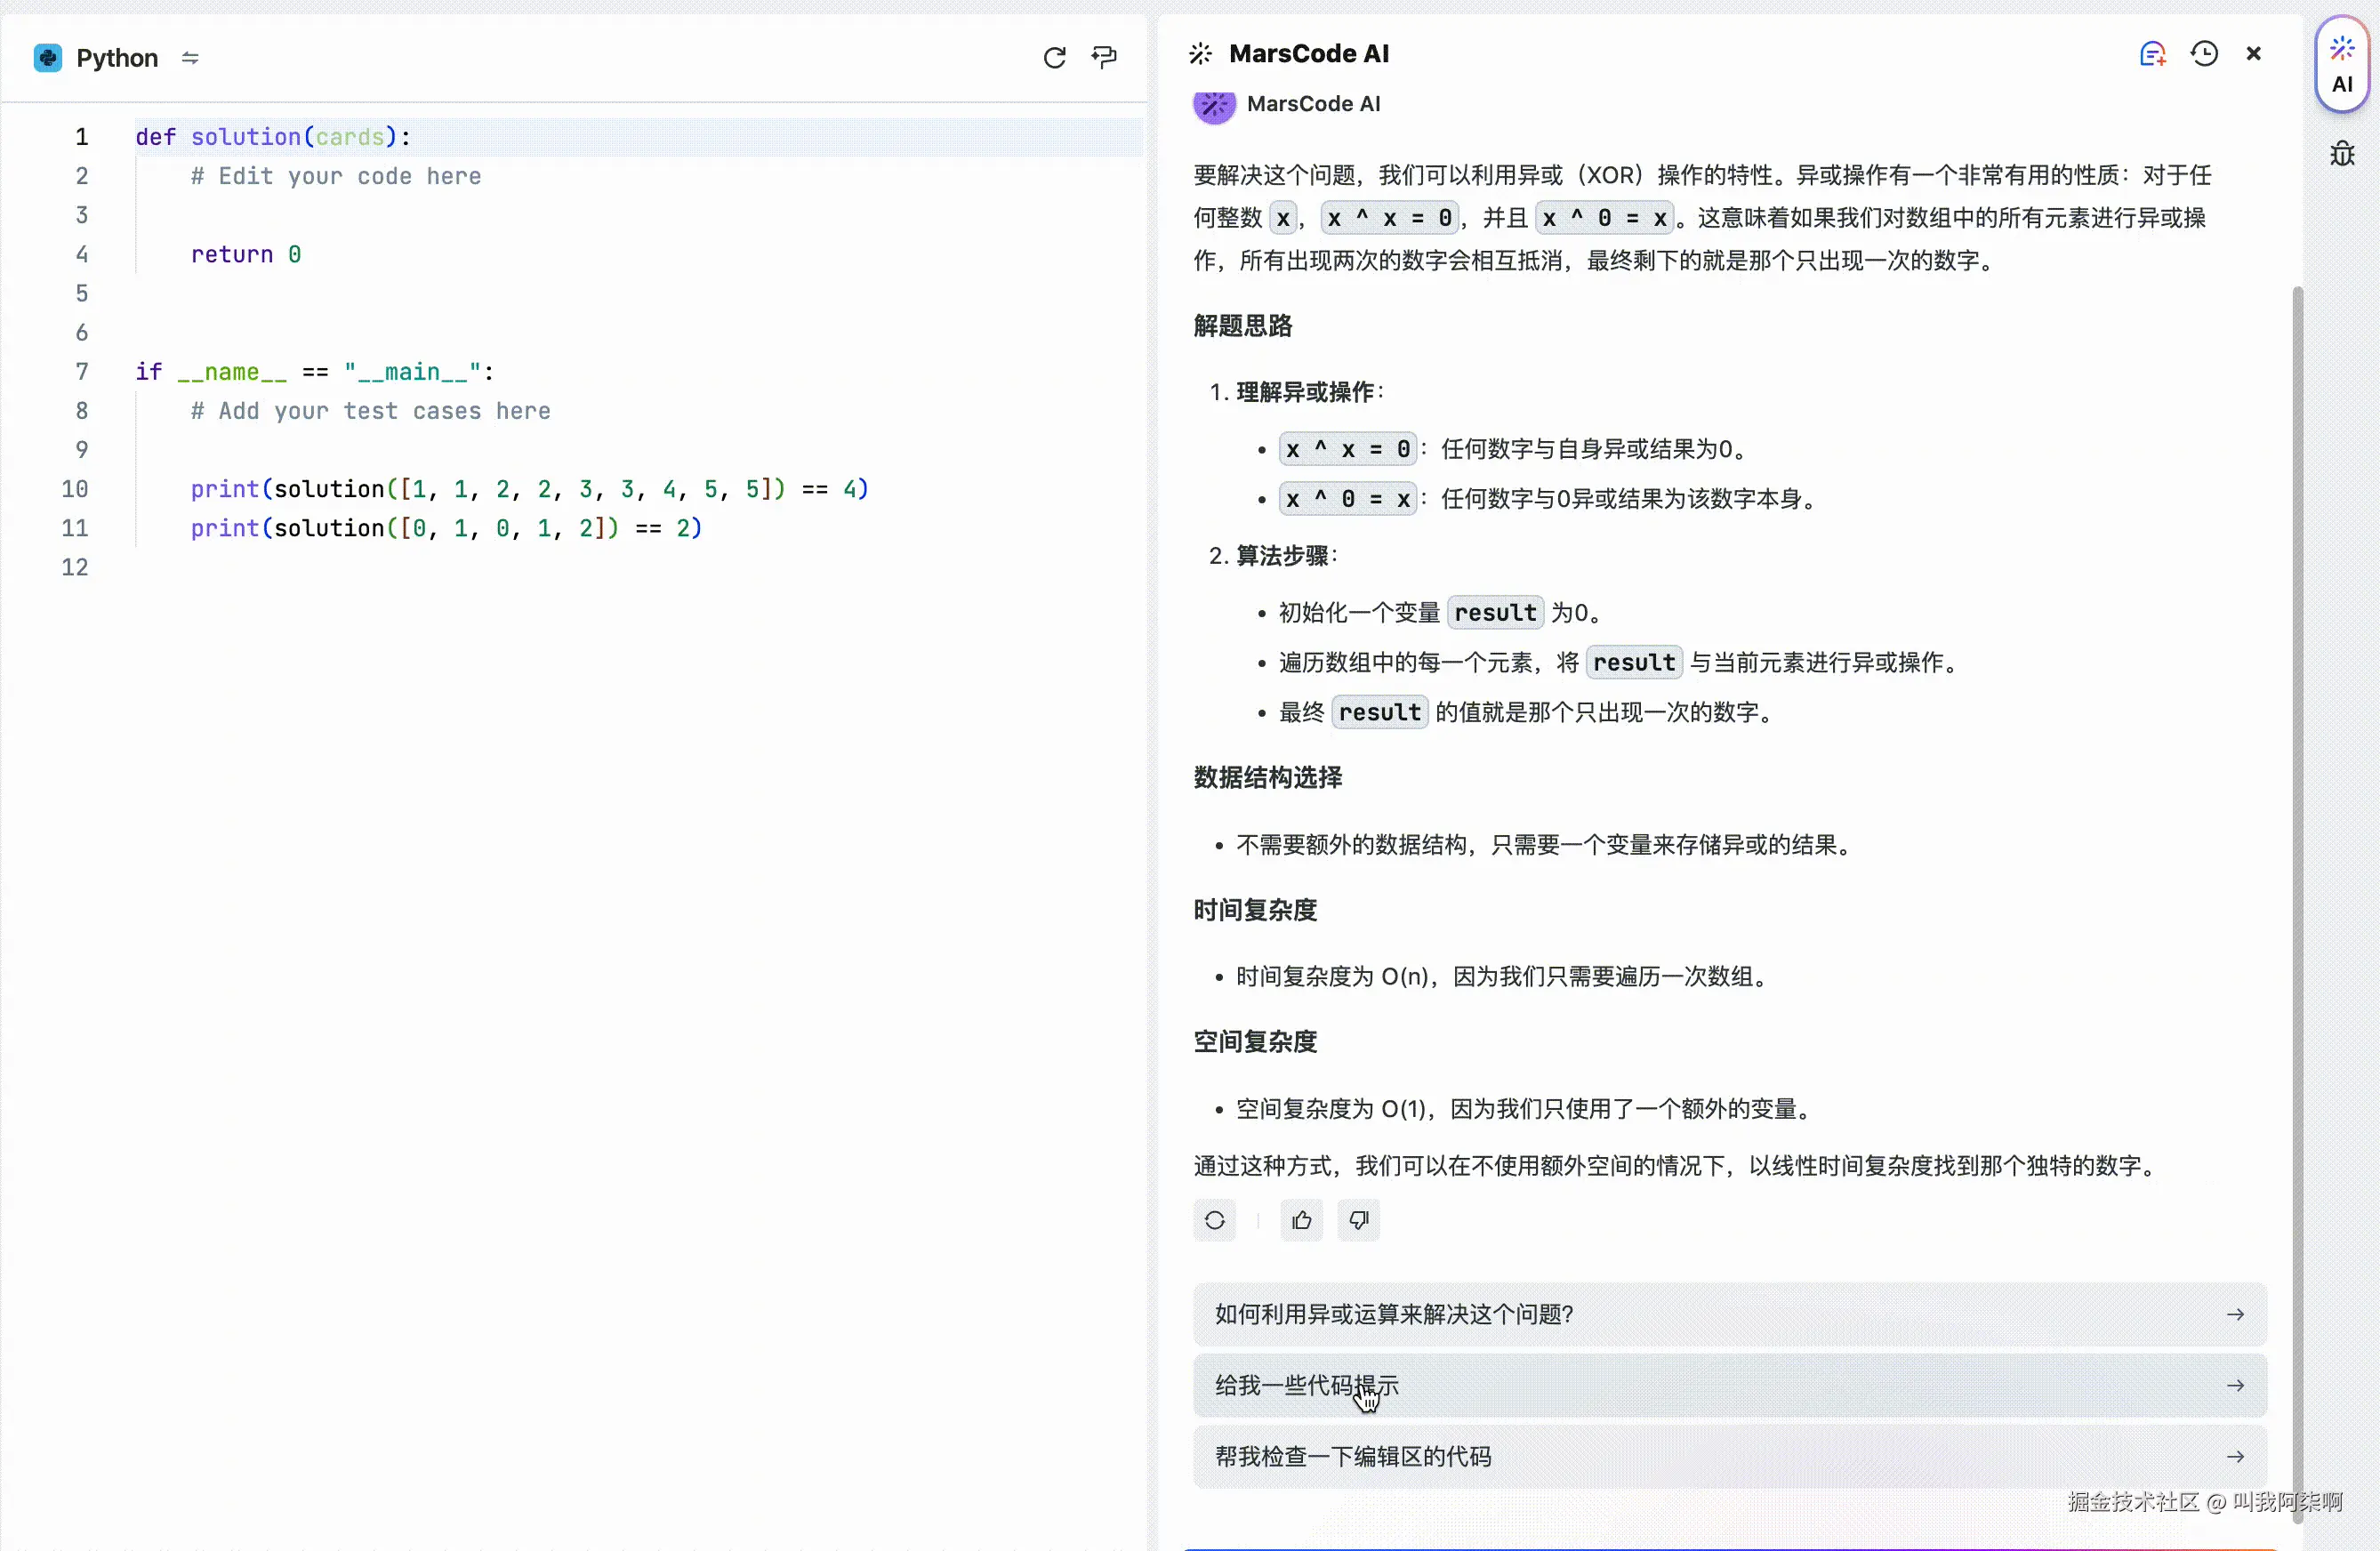Place cursor on 'return 0' code line
The width and height of the screenshot is (2380, 1551).
click(246, 255)
